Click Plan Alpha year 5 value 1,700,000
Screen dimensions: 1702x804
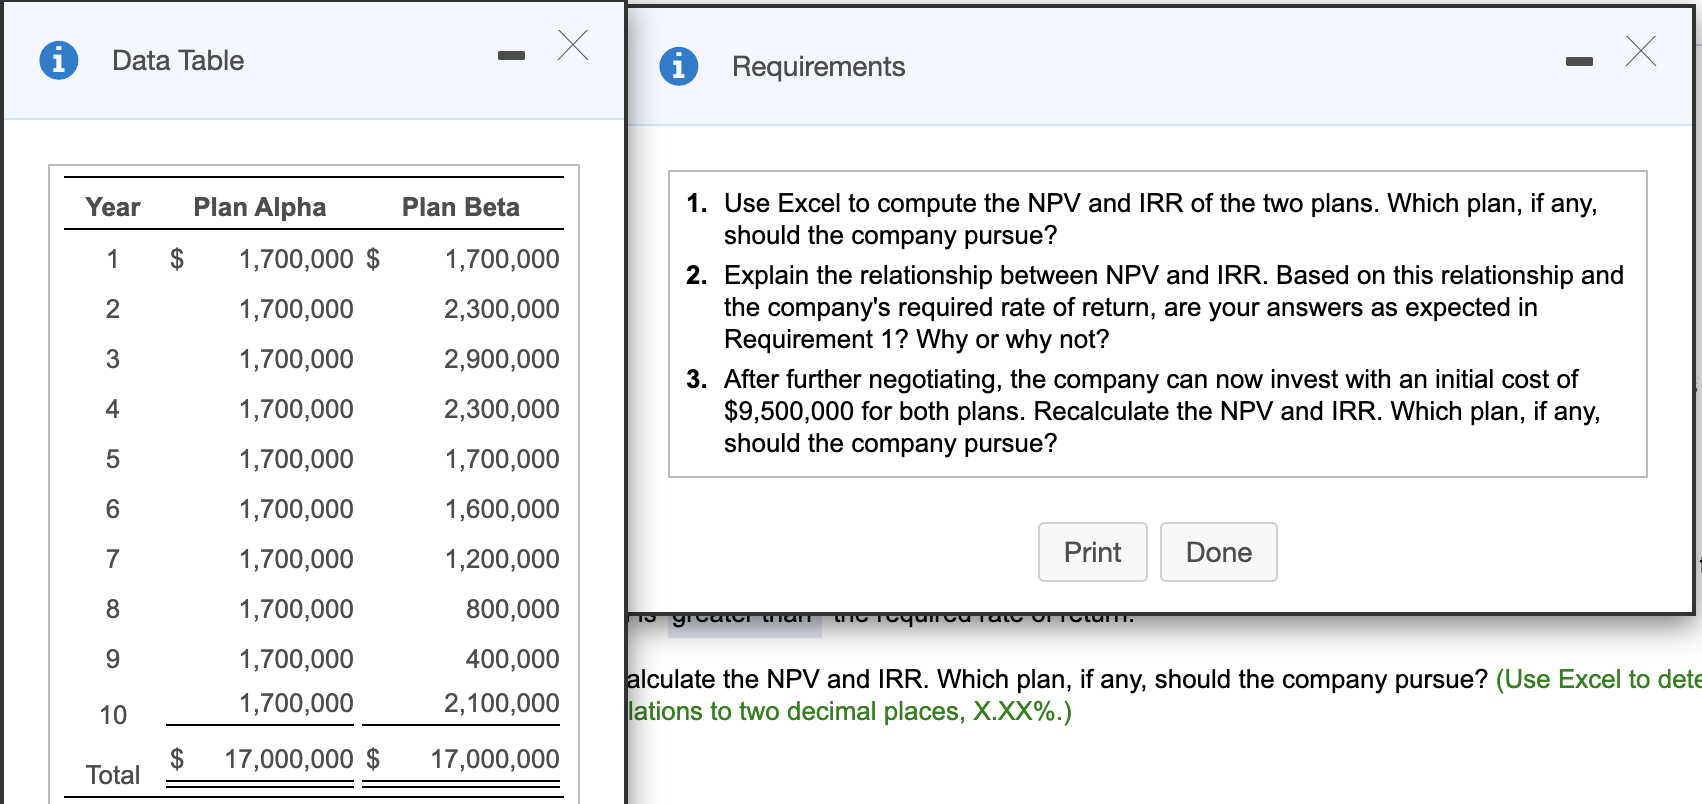click(x=296, y=459)
